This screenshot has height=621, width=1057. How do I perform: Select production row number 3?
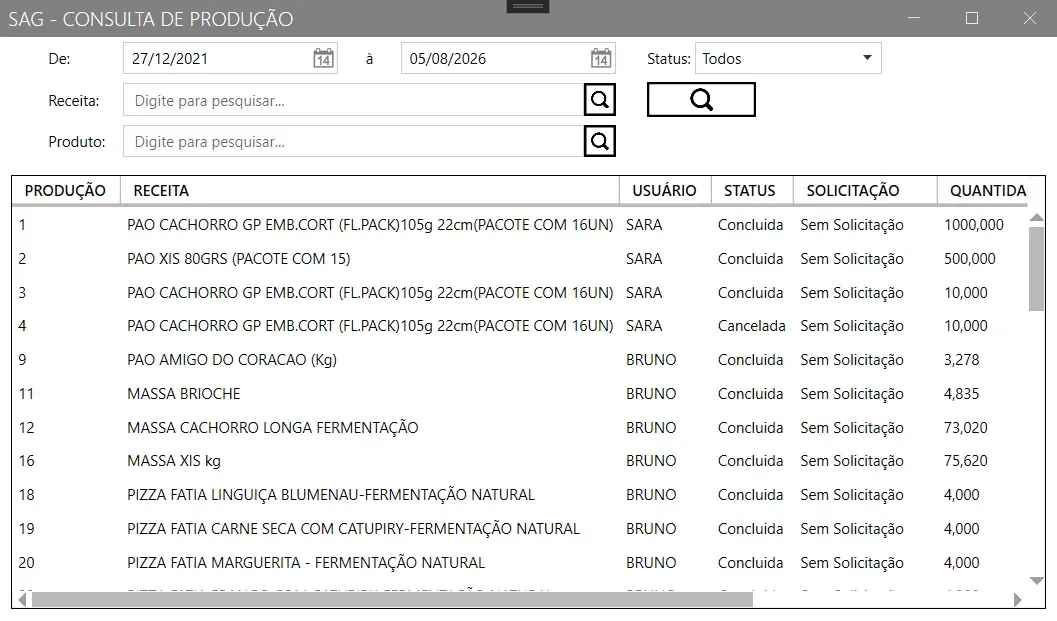point(520,293)
